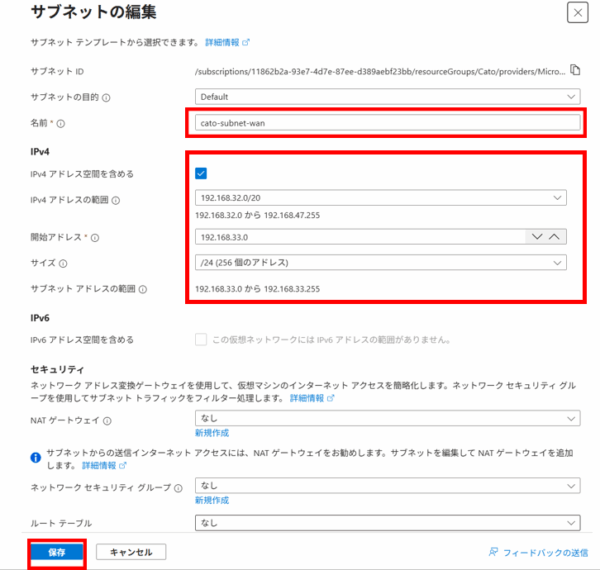Open the NAT ゲートウェイ dropdown
The width and height of the screenshot is (600, 570).
pos(386,419)
